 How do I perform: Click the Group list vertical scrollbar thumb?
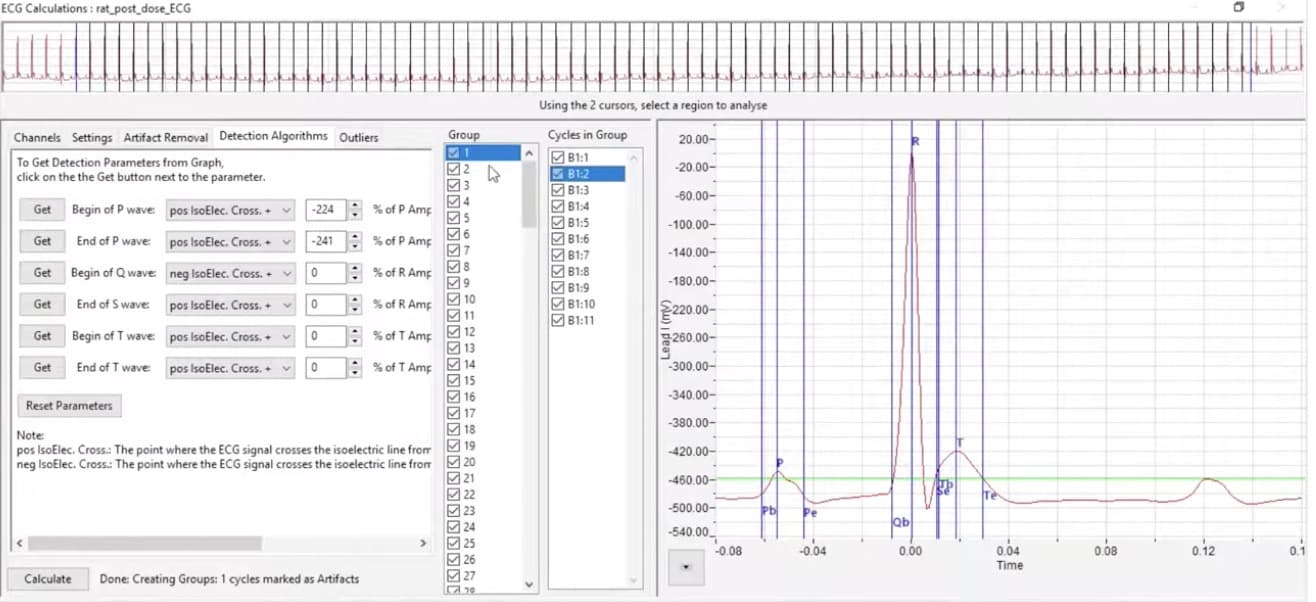coord(529,195)
